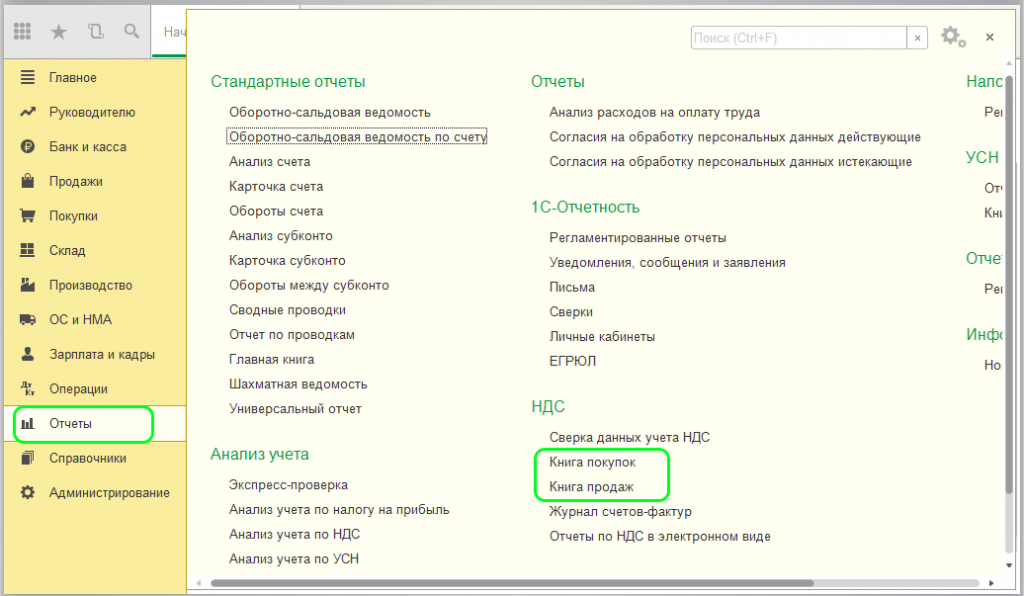
Task: Open the Банк и касса section
Action: pos(87,147)
